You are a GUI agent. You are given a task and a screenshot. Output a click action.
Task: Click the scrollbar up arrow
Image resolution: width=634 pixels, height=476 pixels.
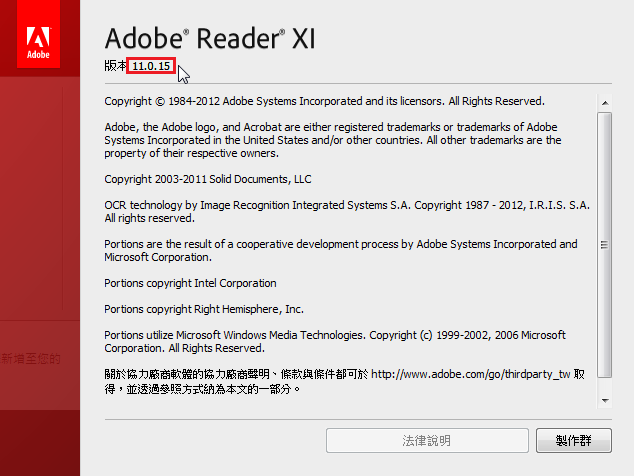[x=605, y=103]
